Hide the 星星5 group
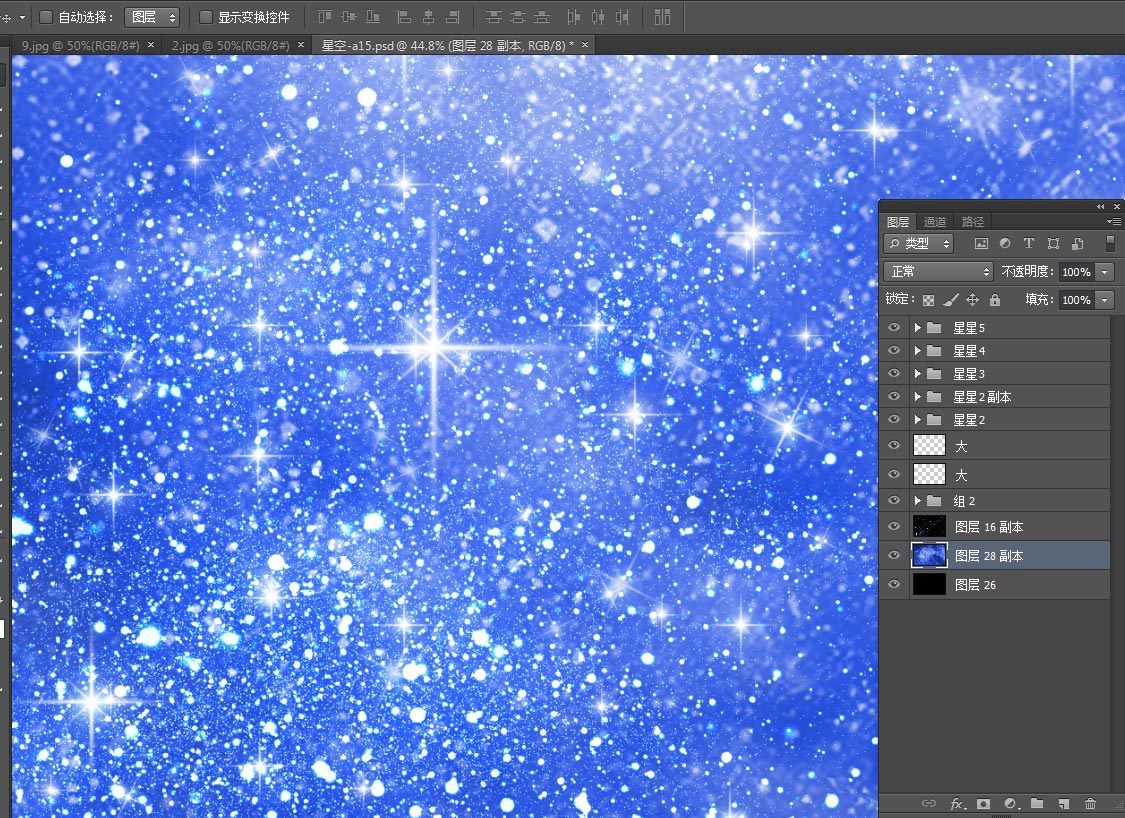Image resolution: width=1125 pixels, height=818 pixels. click(x=894, y=327)
